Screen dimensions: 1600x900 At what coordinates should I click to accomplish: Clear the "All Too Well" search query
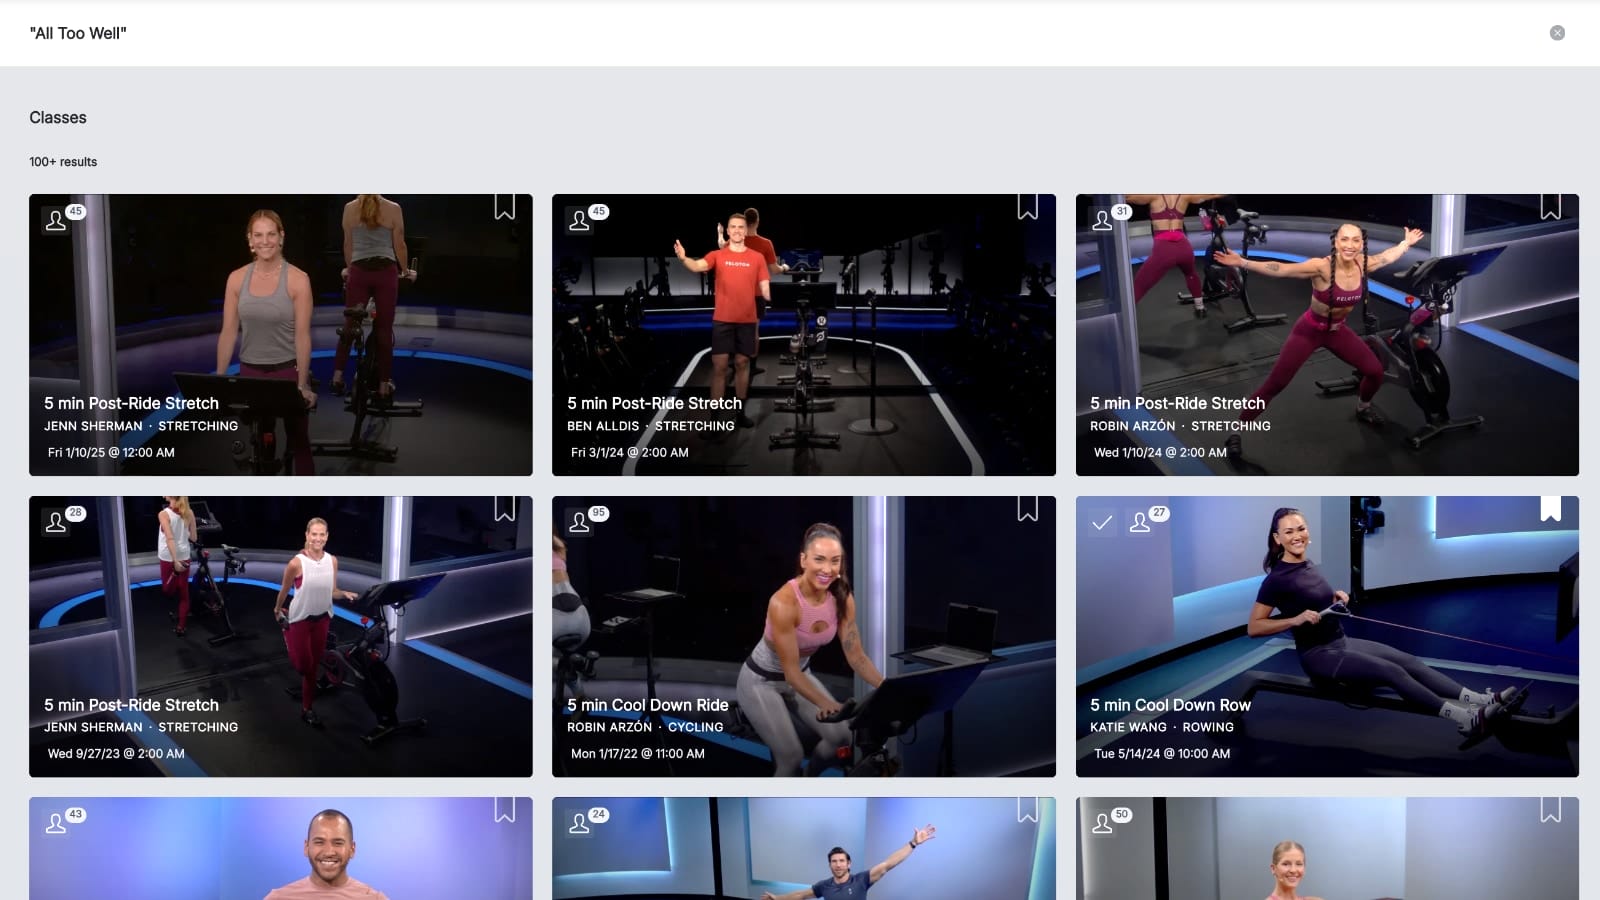pyautogui.click(x=1557, y=33)
